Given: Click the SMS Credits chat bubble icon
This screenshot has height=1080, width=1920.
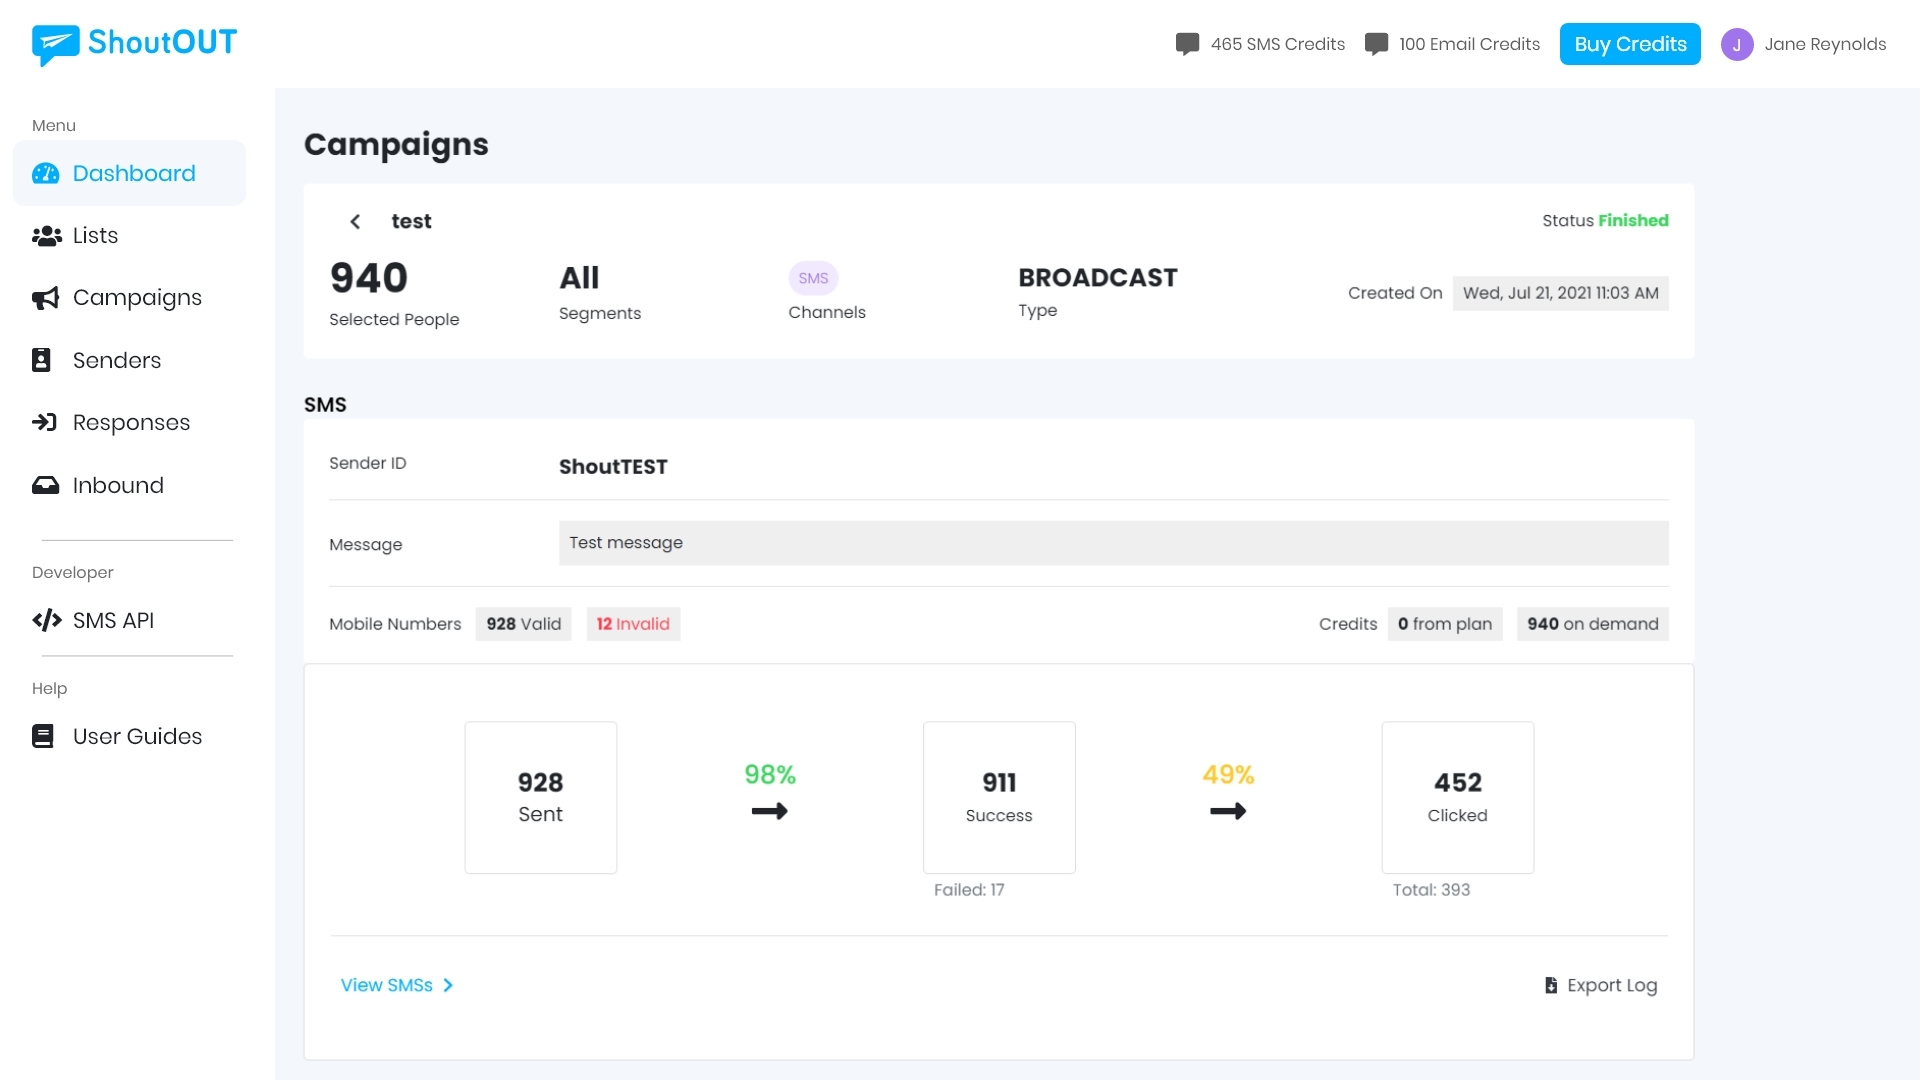Looking at the screenshot, I should 1187,44.
